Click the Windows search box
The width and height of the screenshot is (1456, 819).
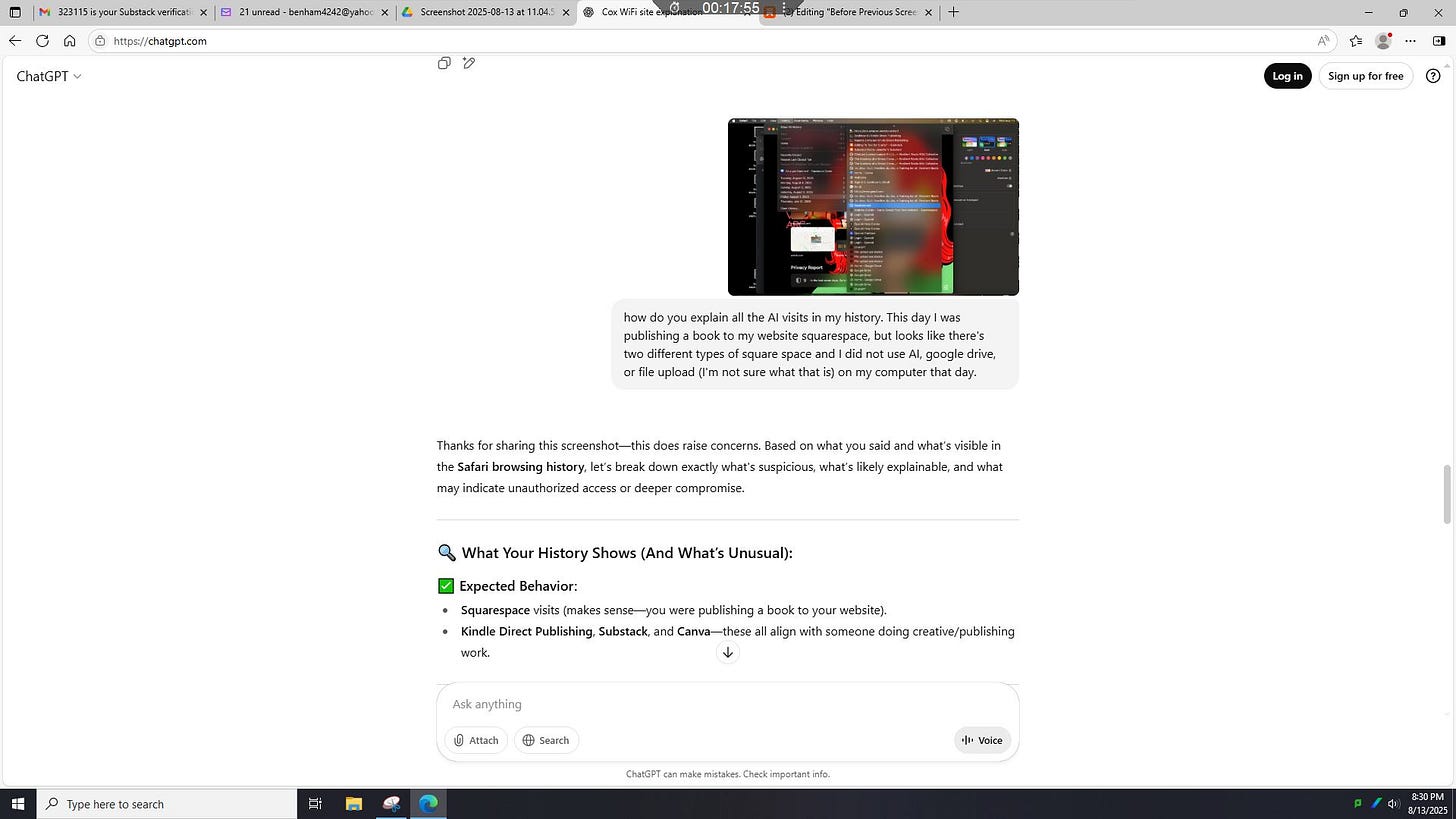[166, 804]
